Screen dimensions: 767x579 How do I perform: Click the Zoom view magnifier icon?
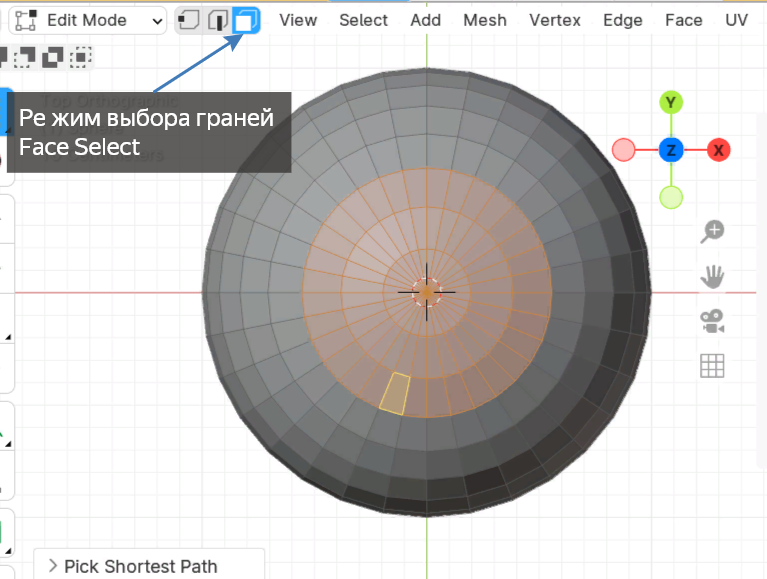(712, 231)
